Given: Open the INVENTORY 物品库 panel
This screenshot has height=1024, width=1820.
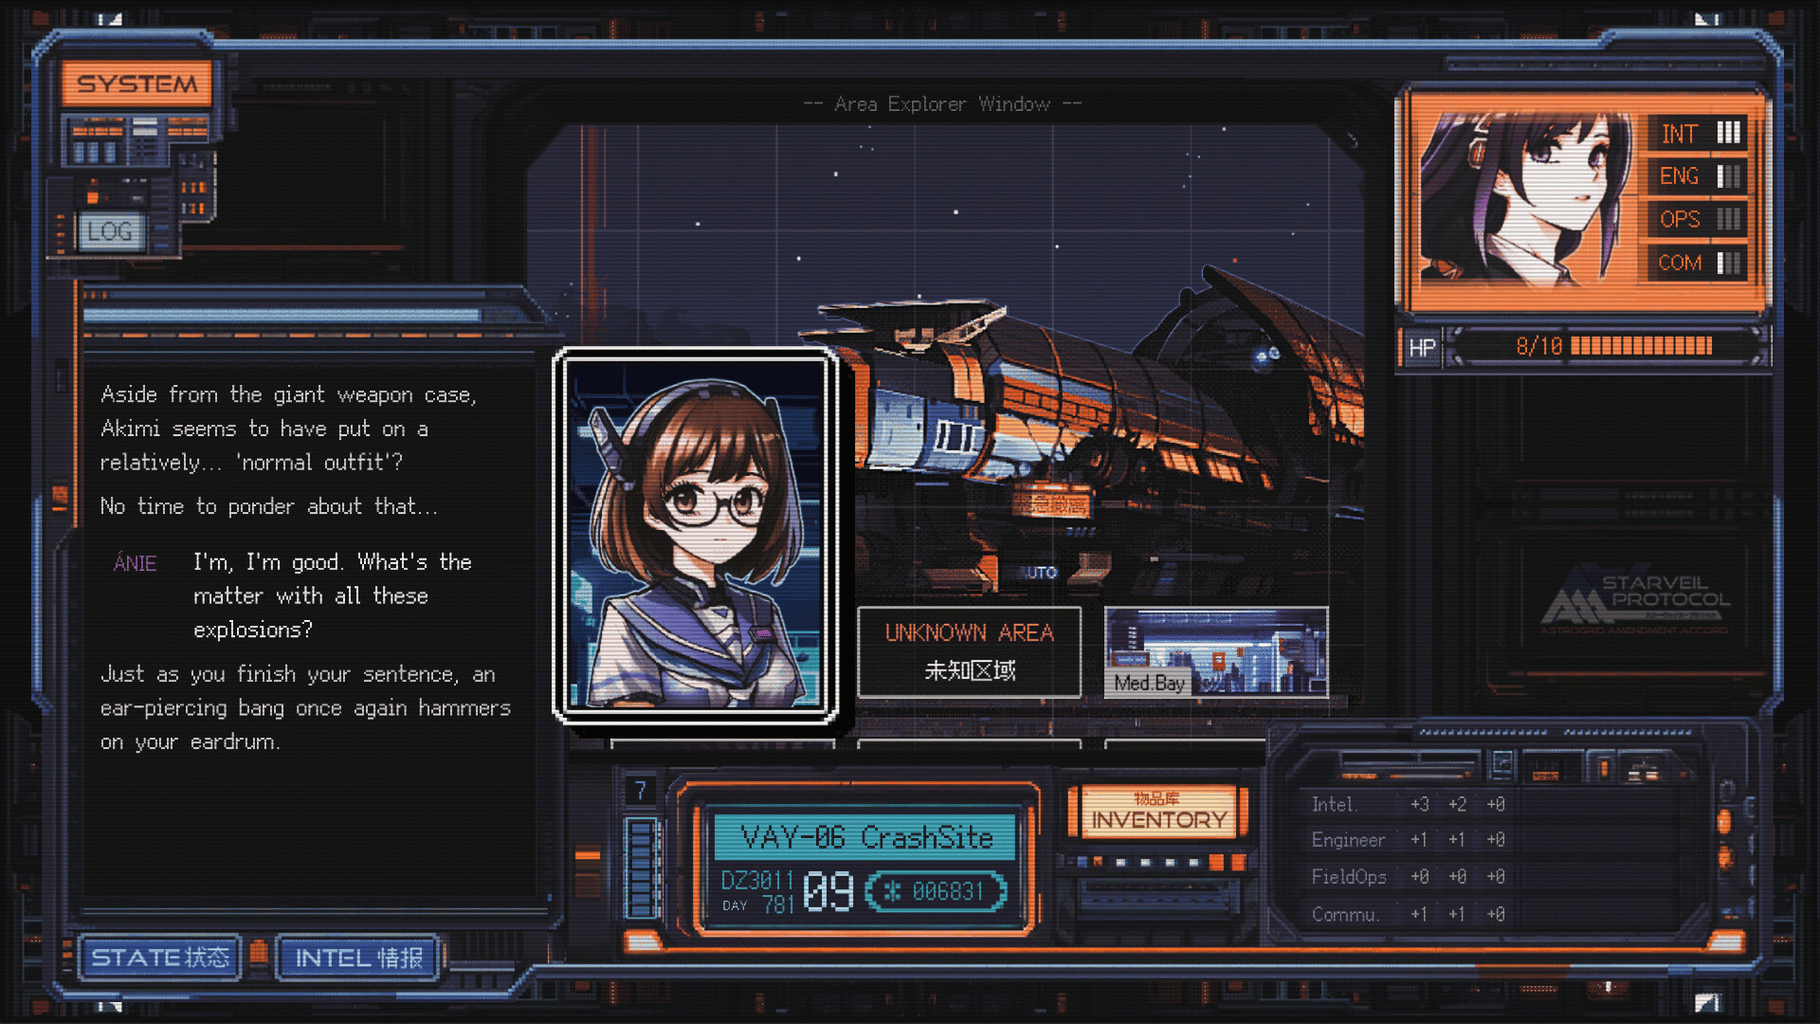Looking at the screenshot, I should 1158,812.
